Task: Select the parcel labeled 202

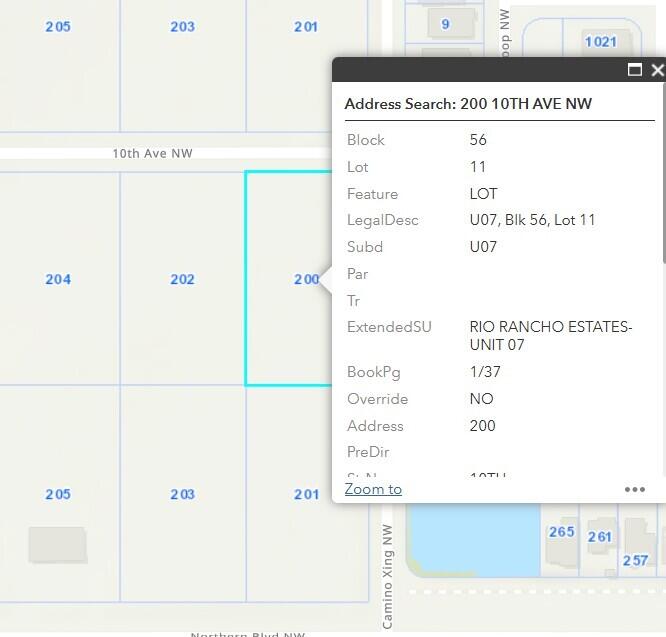Action: pyautogui.click(x=182, y=279)
